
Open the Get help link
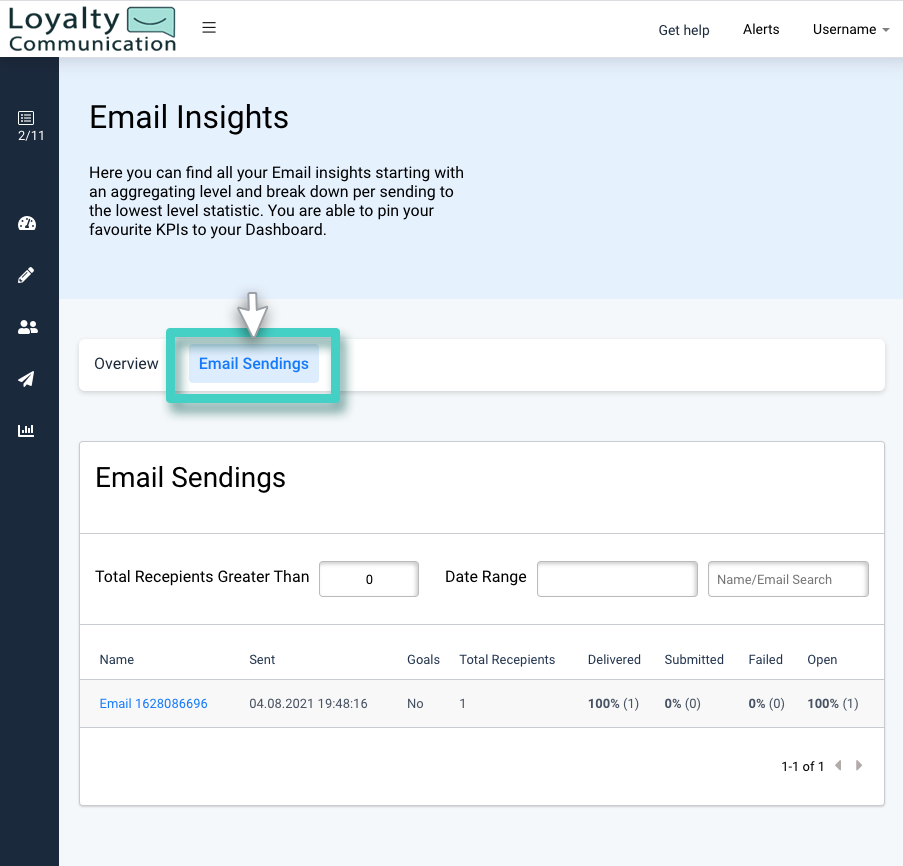point(683,30)
